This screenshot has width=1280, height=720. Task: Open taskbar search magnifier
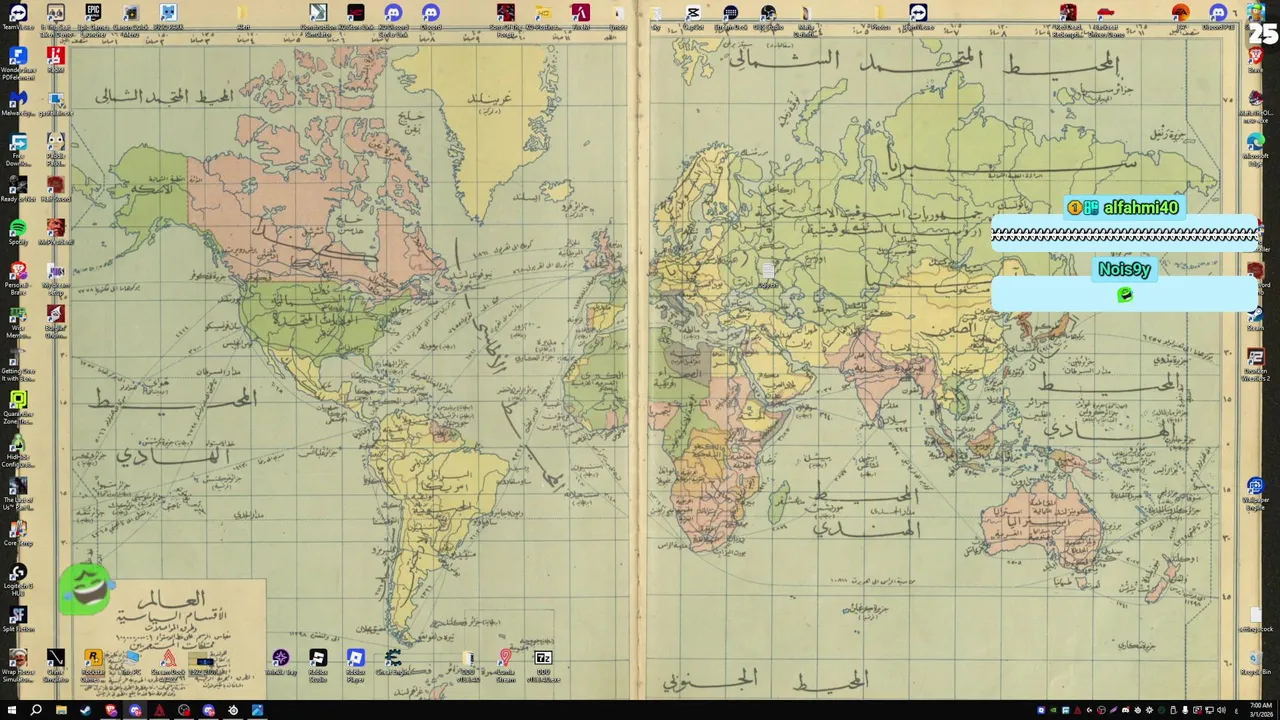click(36, 710)
